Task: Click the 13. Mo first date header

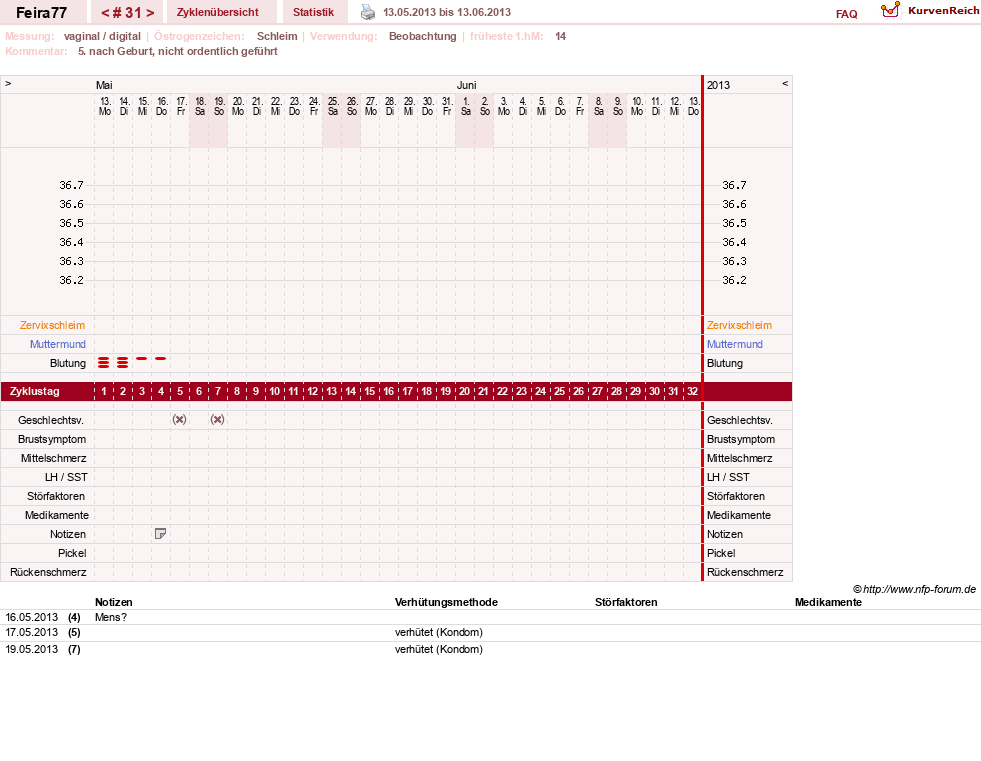Action: (104, 106)
